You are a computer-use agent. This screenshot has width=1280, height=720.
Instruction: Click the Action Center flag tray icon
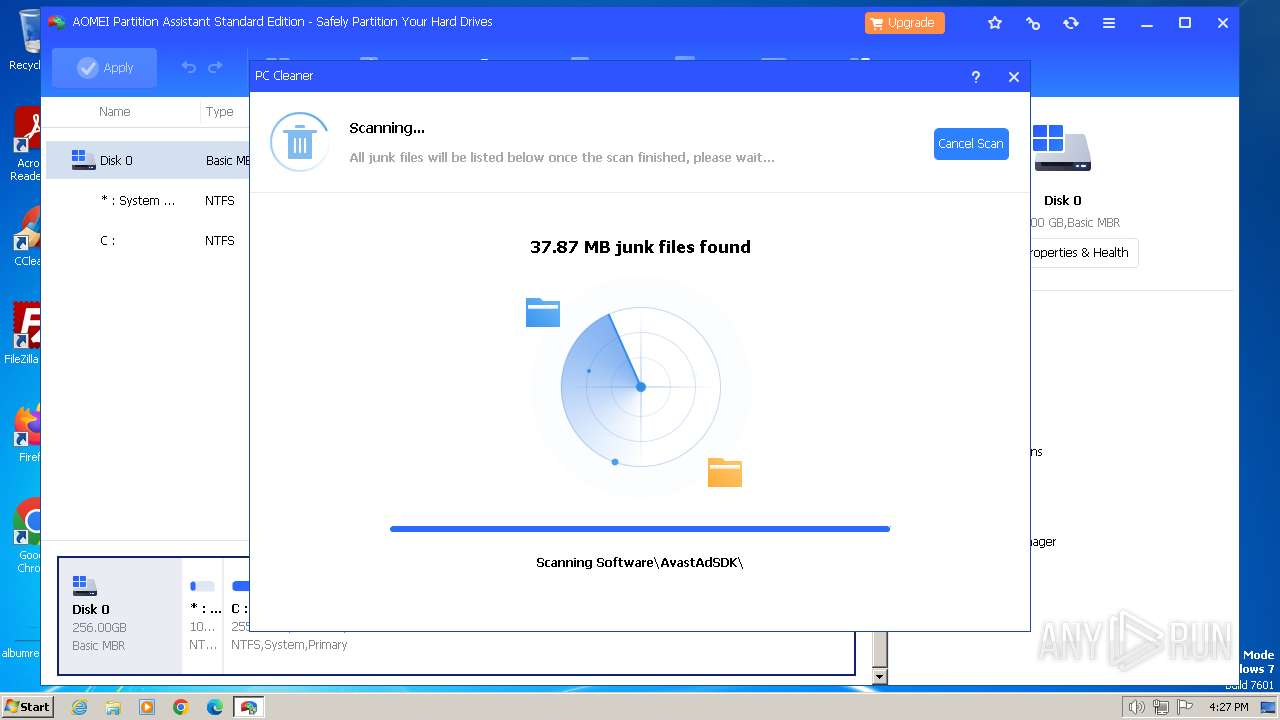pos(1186,707)
